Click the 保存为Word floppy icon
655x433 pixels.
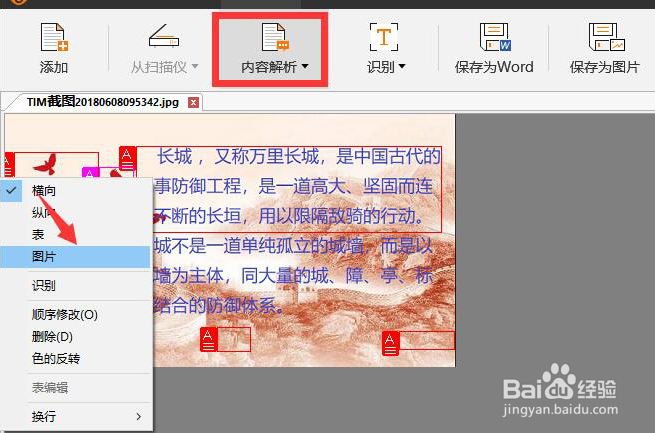click(495, 37)
